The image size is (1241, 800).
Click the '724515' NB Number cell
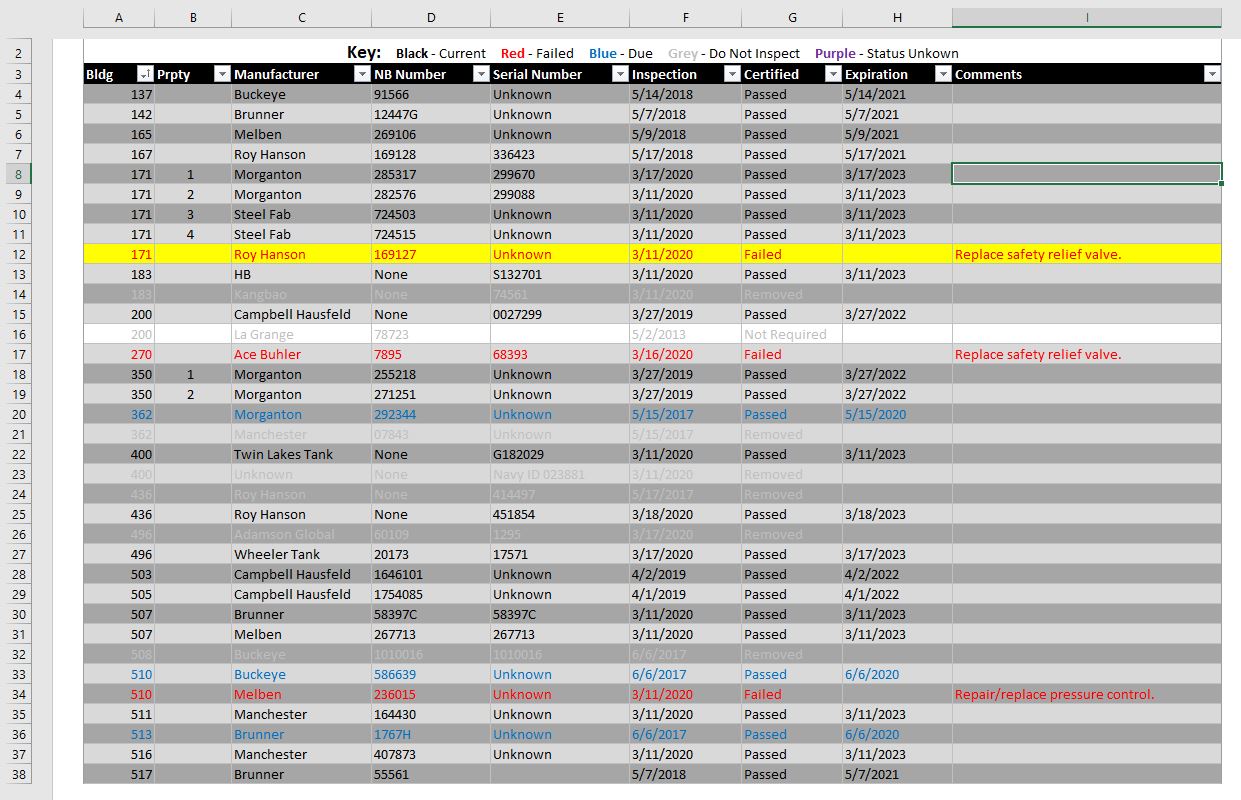pos(431,234)
